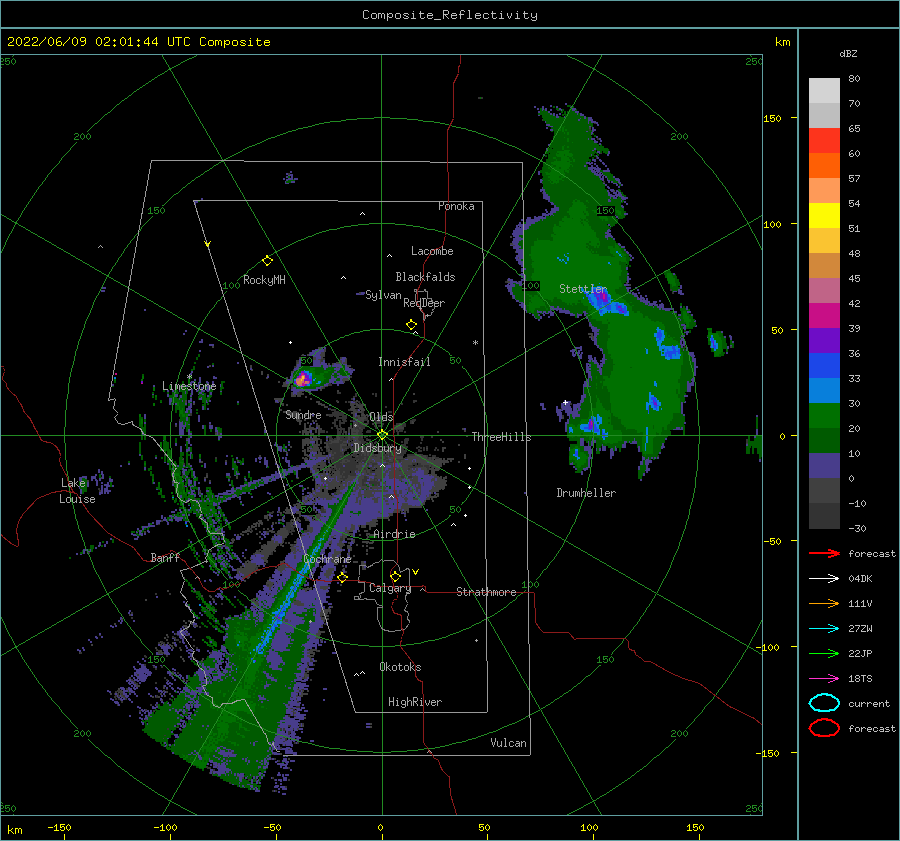
Task: Select the bright yellow 51-54 dBZ swatch
Action: point(824,215)
